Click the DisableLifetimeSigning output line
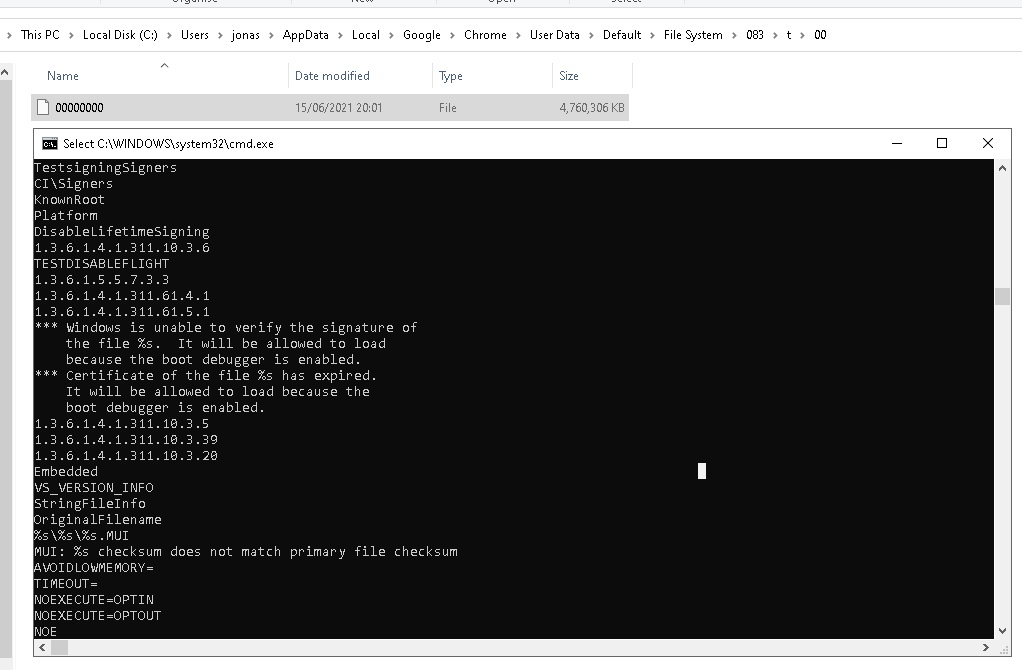This screenshot has width=1022, height=670. pyautogui.click(x=121, y=231)
